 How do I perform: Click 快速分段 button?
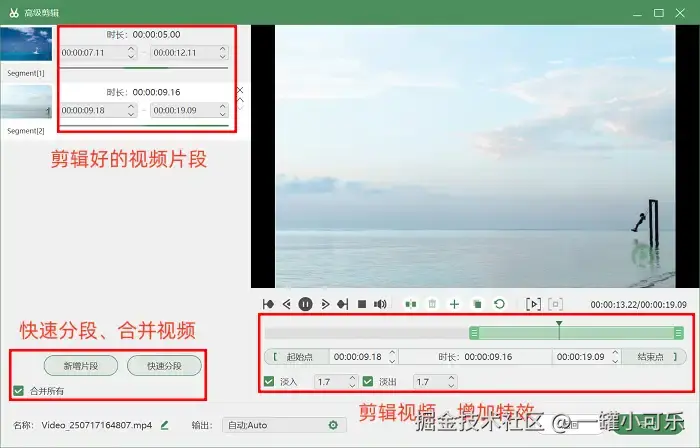(164, 366)
